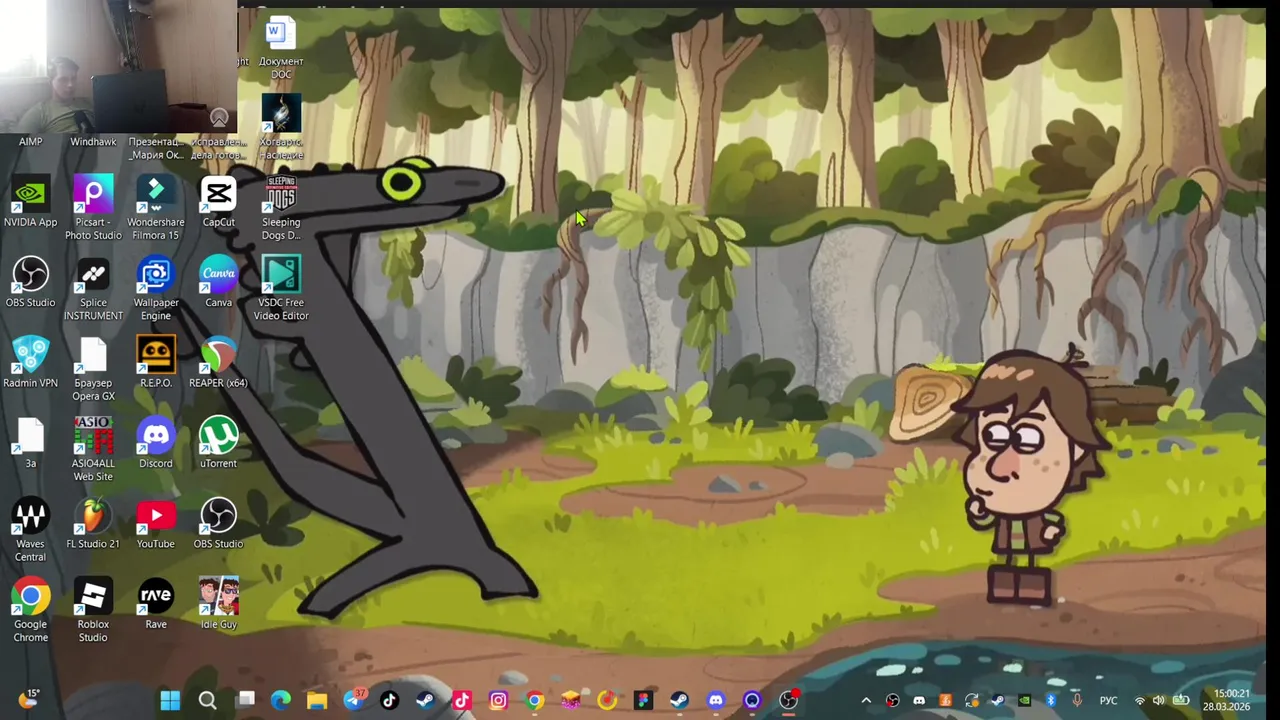Image resolution: width=1280 pixels, height=720 pixels.
Task: Launch Radmin VPN
Action: (30, 363)
